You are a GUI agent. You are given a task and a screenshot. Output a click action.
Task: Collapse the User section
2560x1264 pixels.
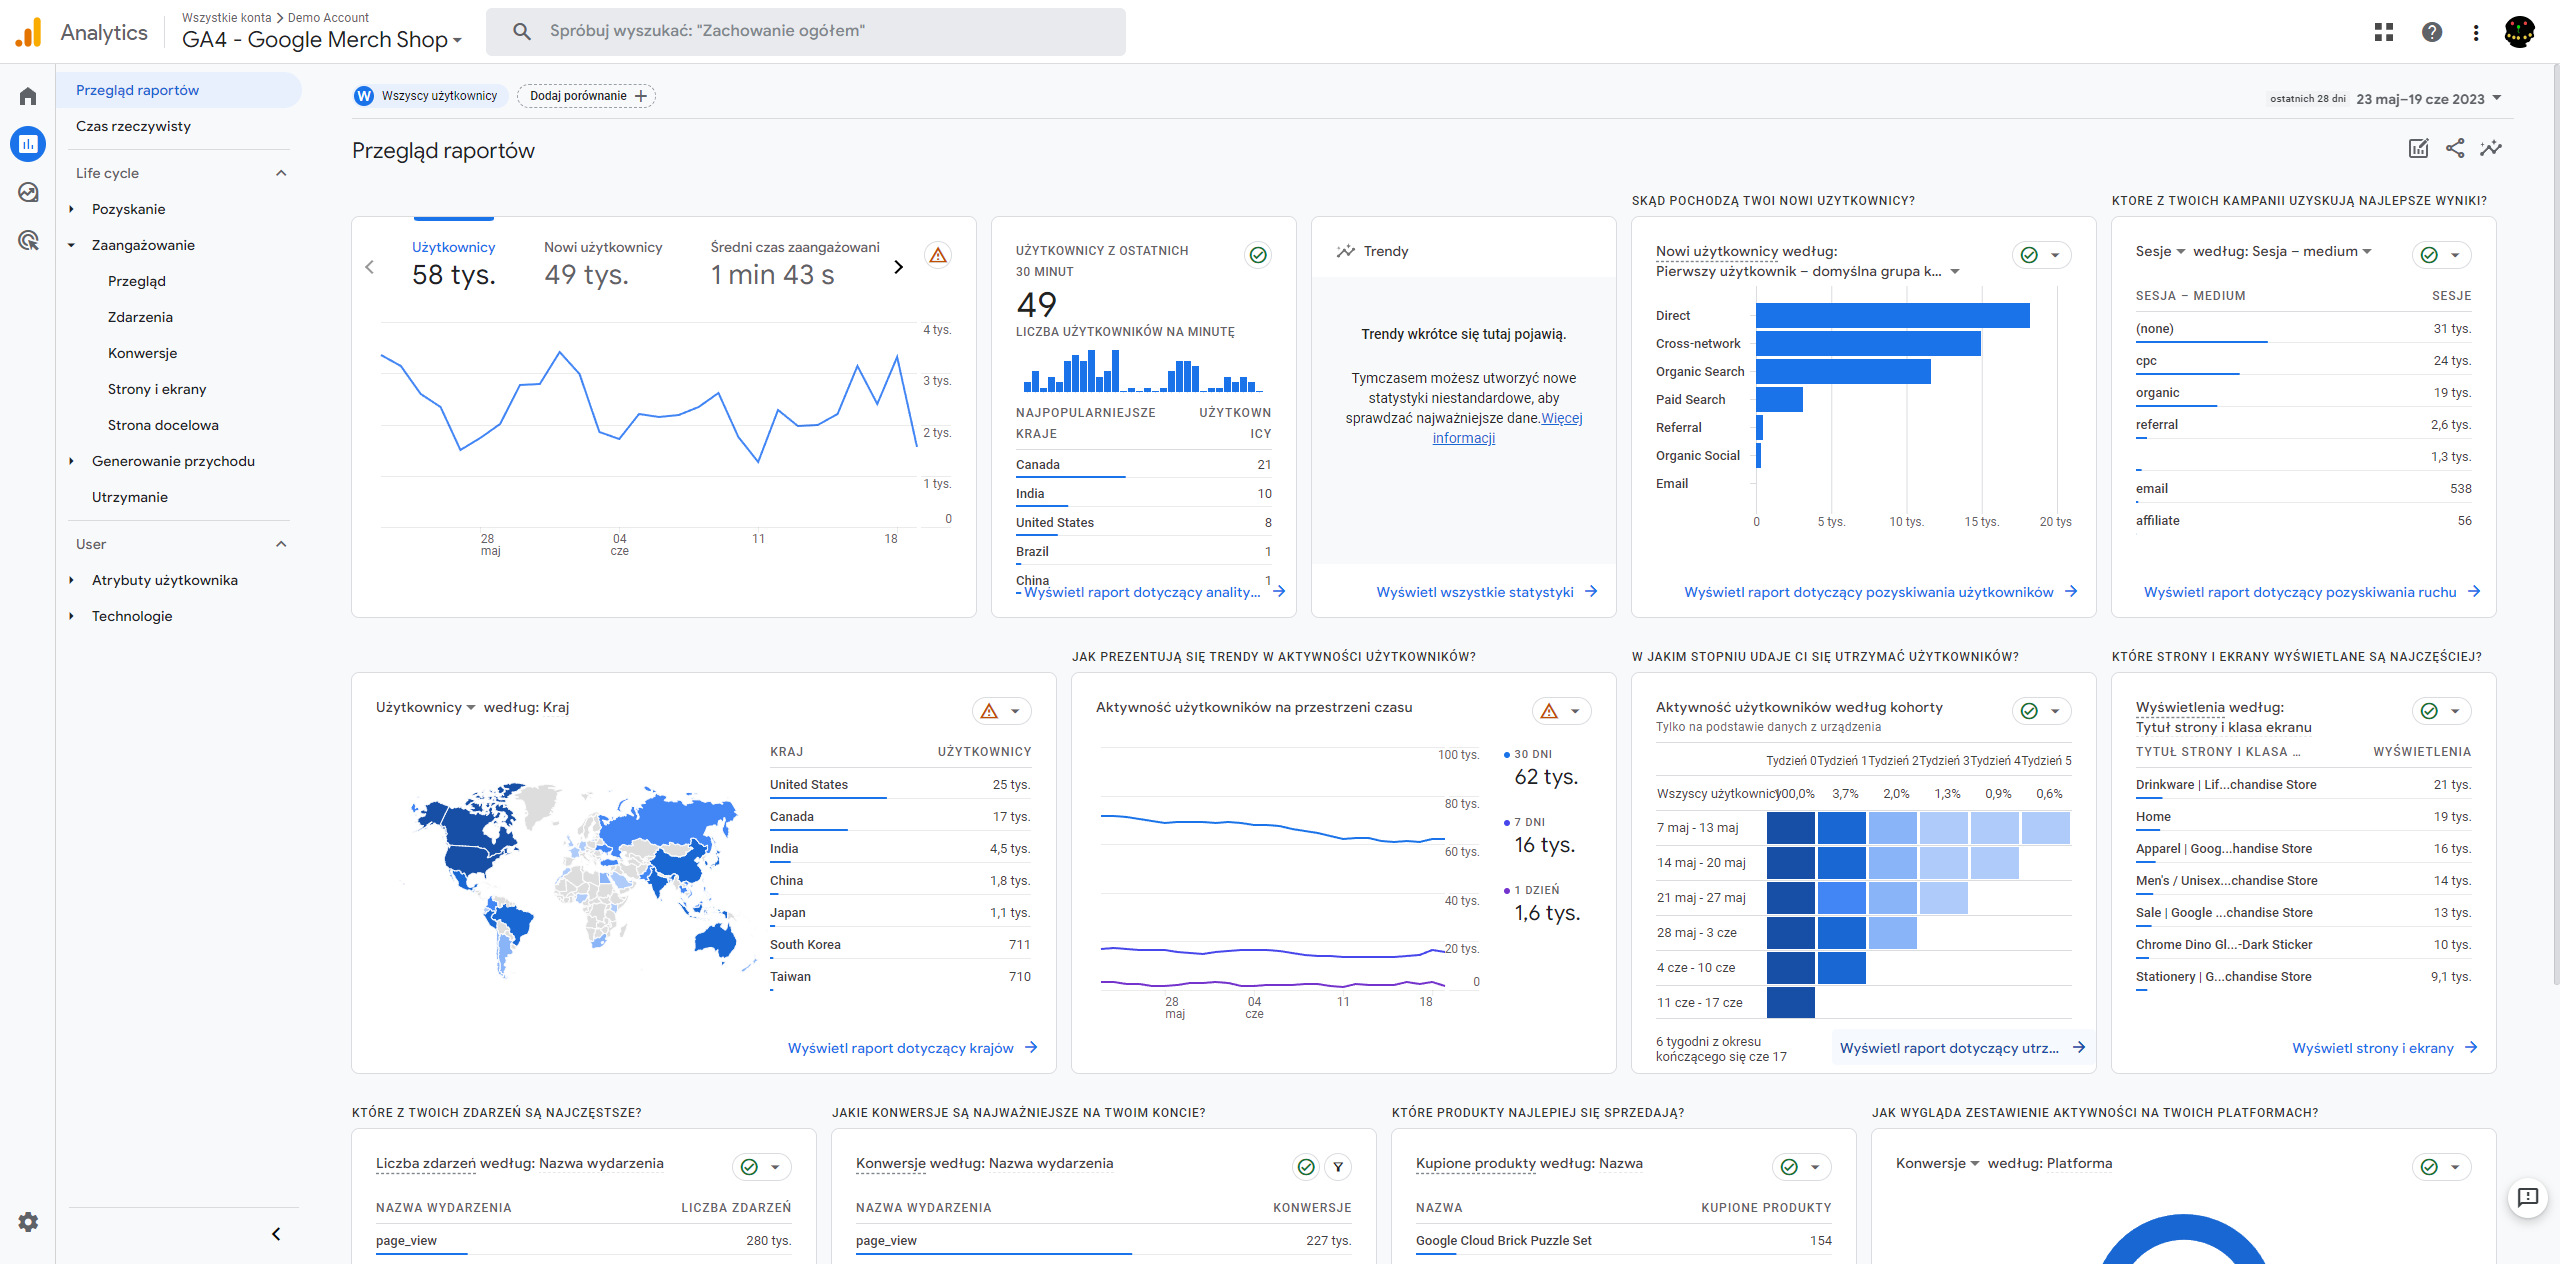point(281,544)
